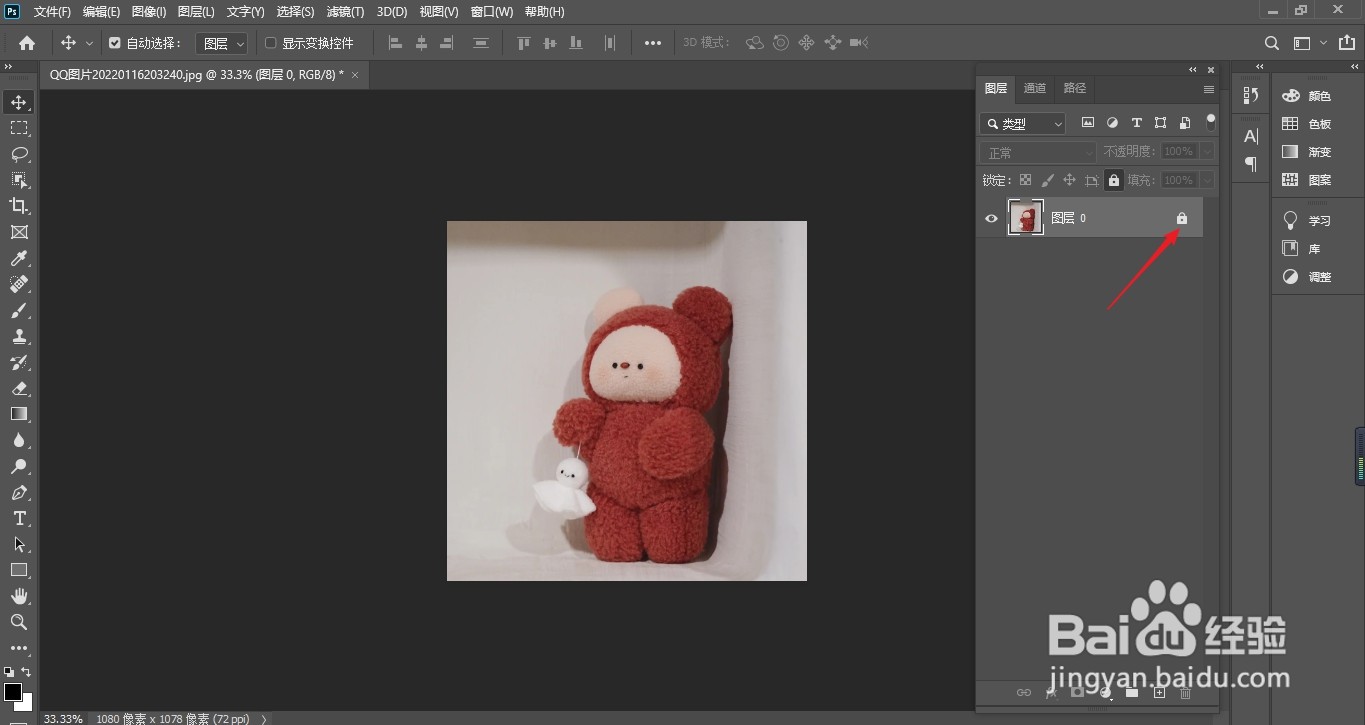Open the 图层 auto-select dropdown
This screenshot has width=1365, height=725.
[x=221, y=43]
